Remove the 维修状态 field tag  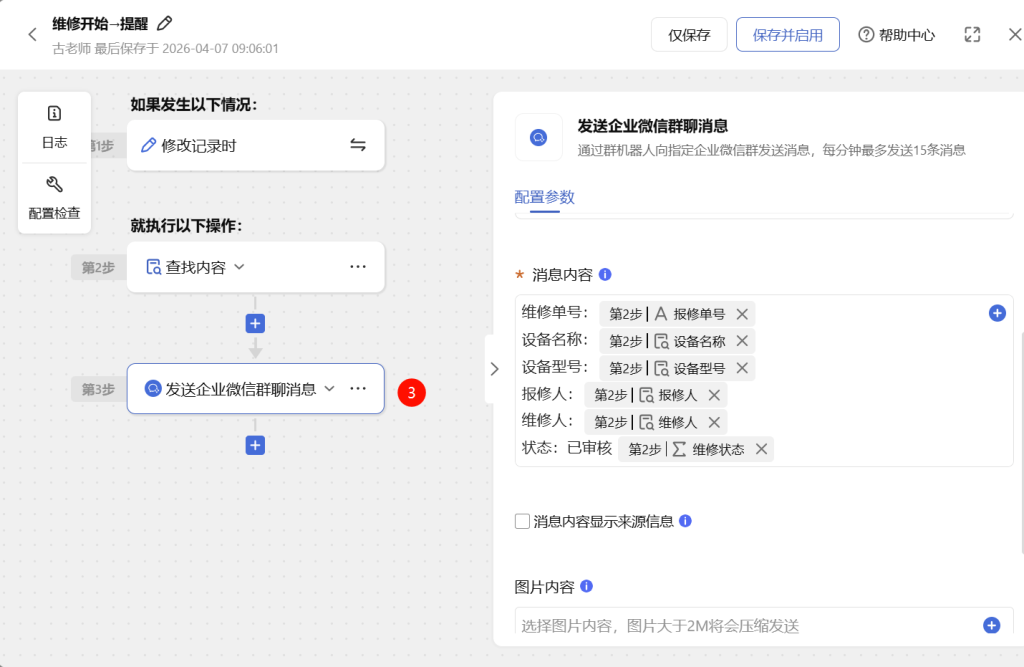pyautogui.click(x=761, y=449)
